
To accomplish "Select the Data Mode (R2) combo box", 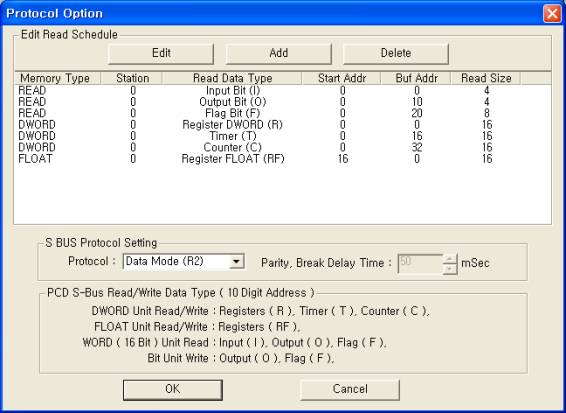I will [184, 261].
